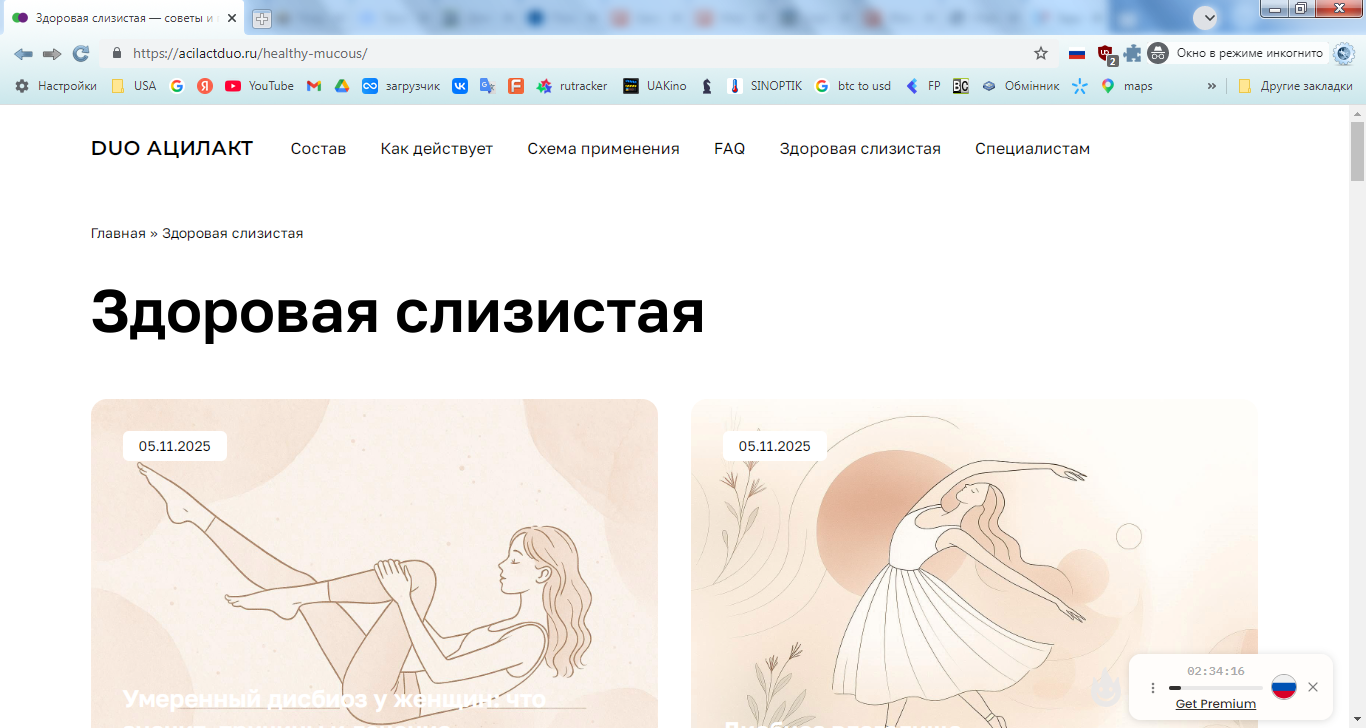Click the round Russian flag in VPN widget
1366x728 pixels.
coord(1284,687)
